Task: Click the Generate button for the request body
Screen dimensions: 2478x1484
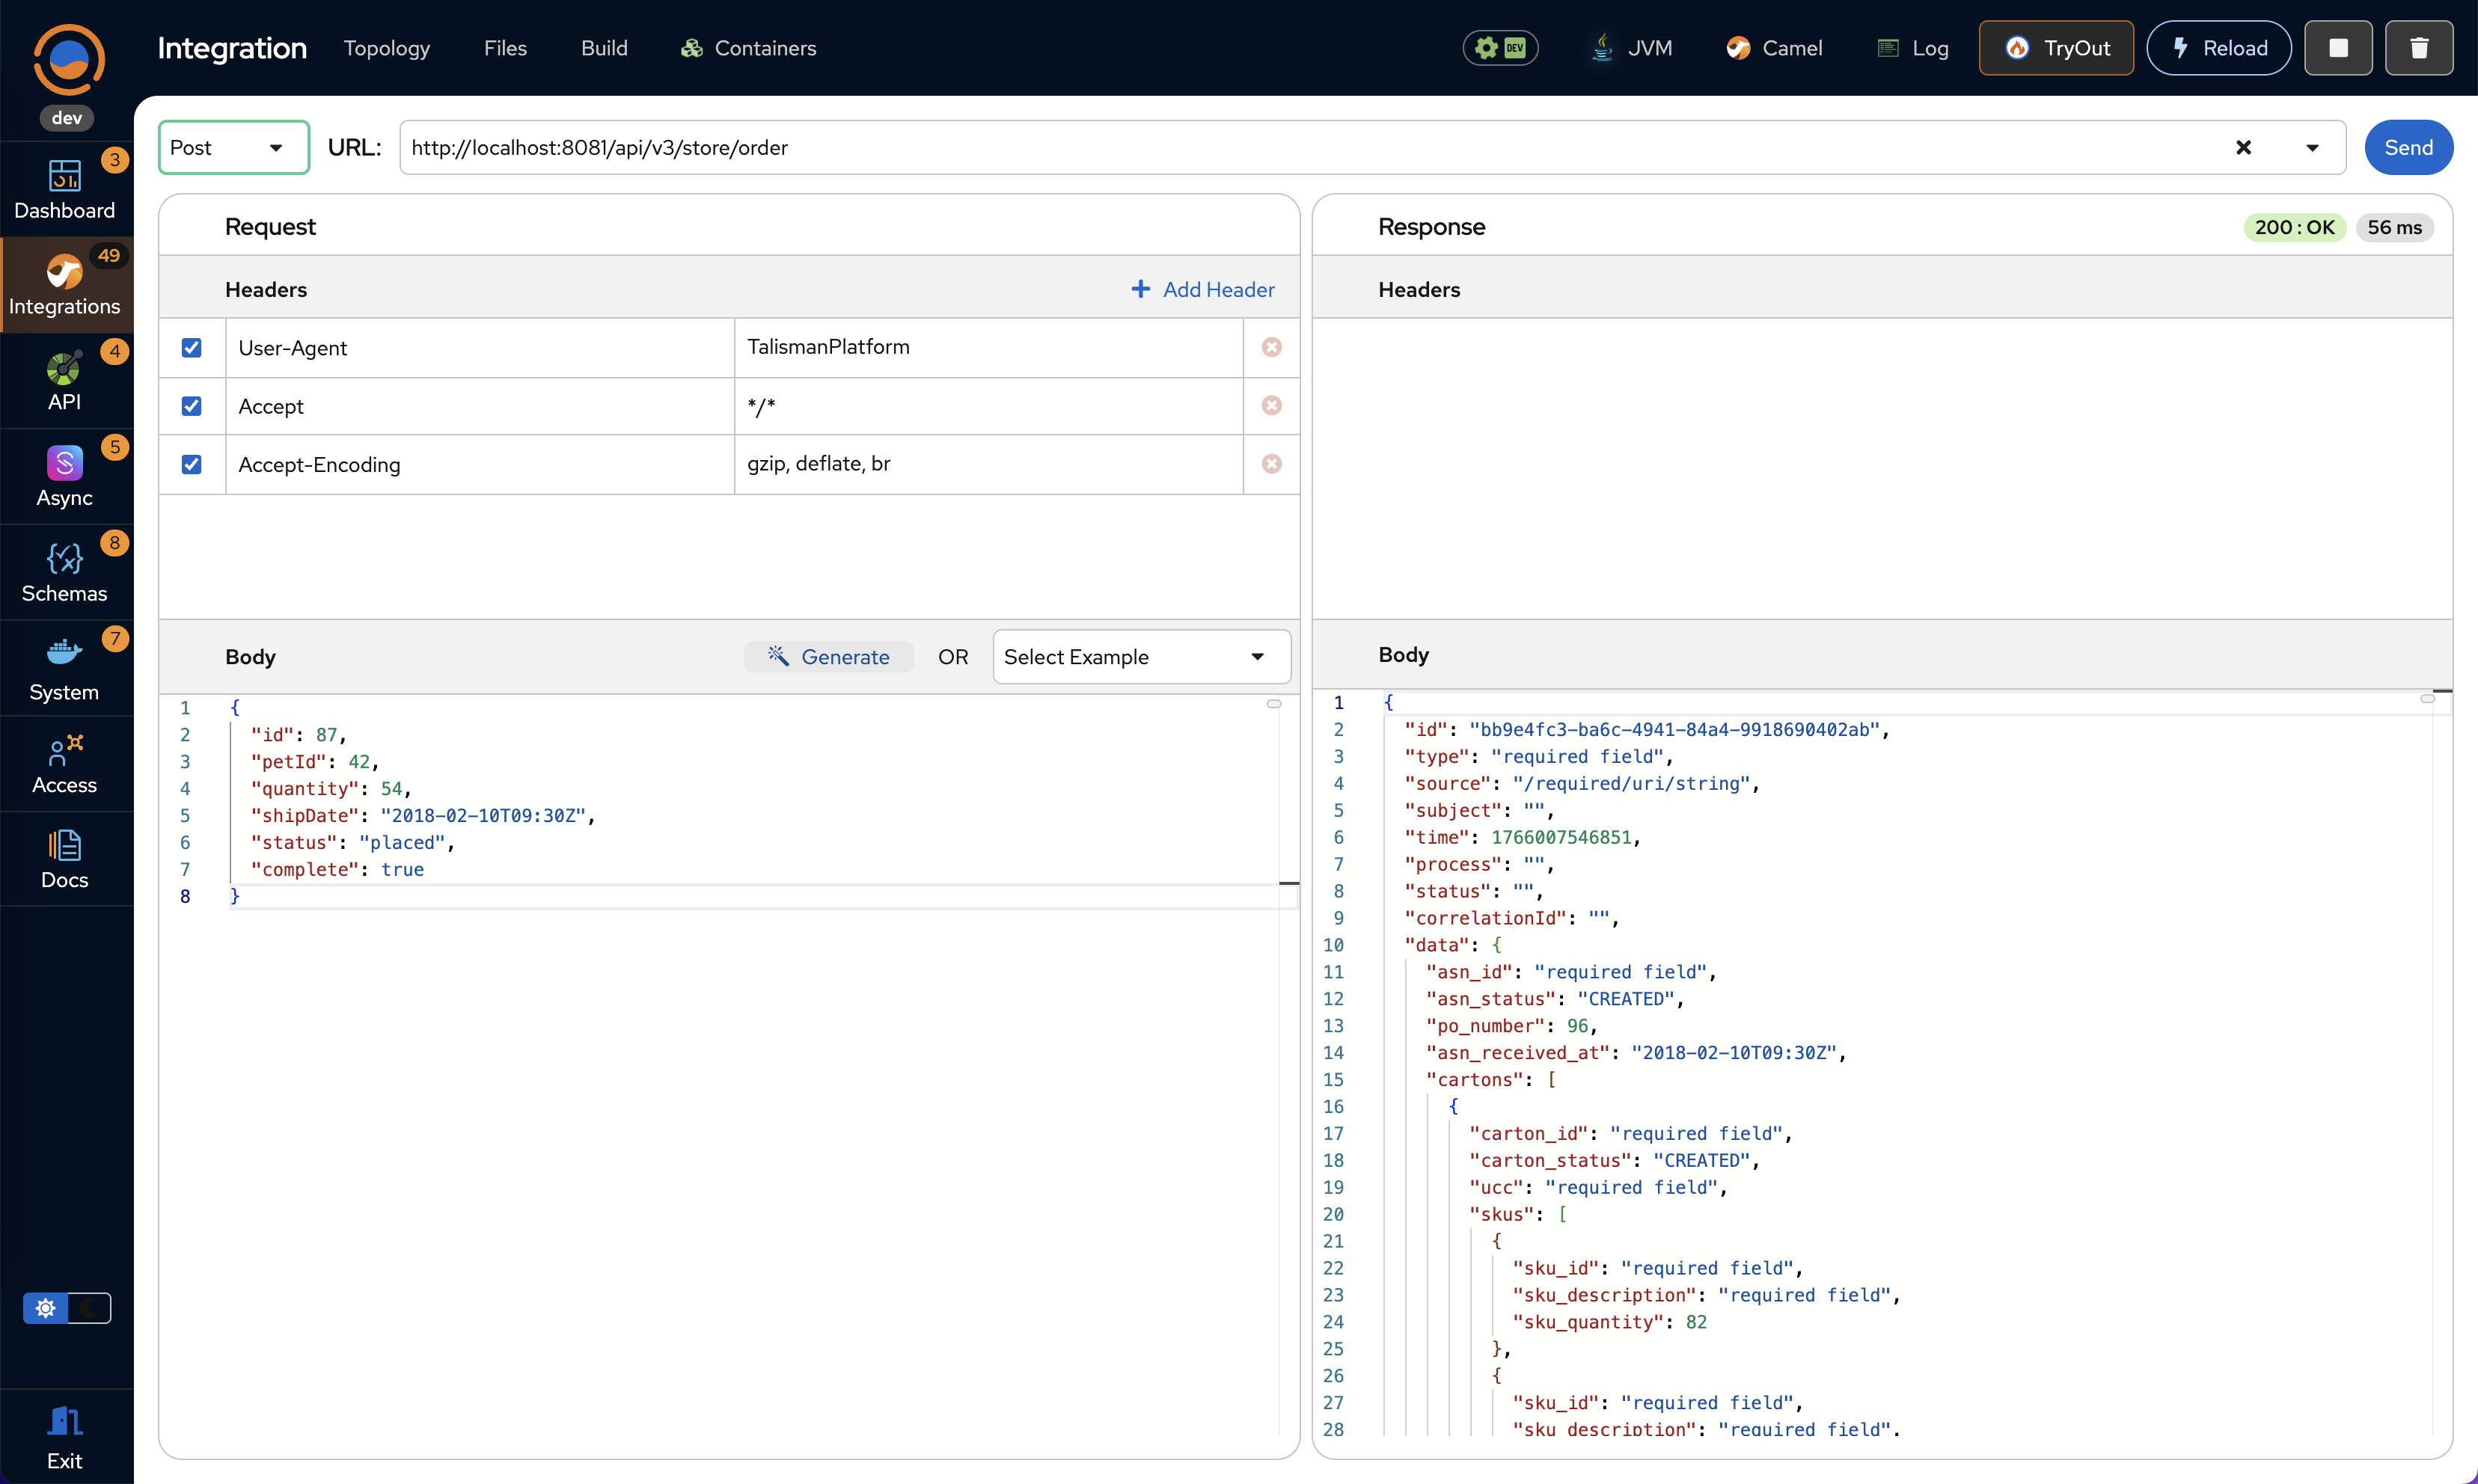Action: tap(829, 657)
